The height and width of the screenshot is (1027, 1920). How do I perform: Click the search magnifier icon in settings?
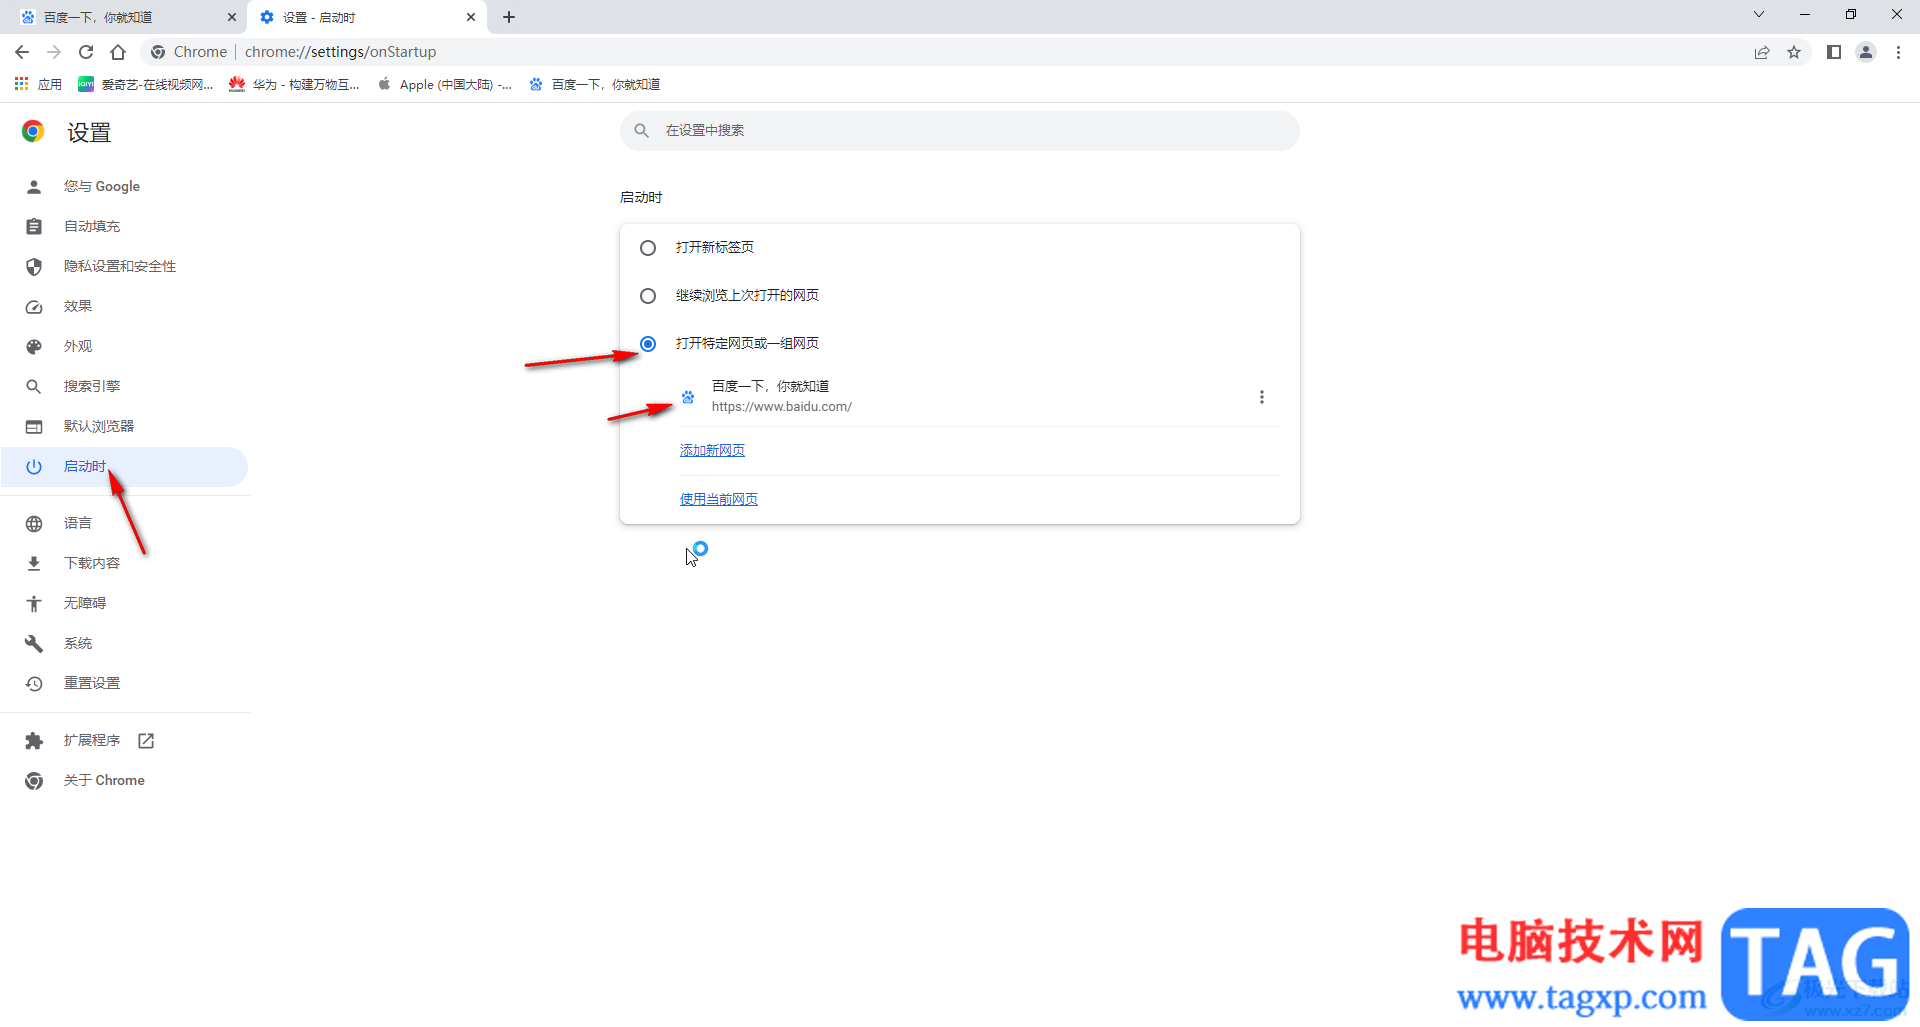642,131
